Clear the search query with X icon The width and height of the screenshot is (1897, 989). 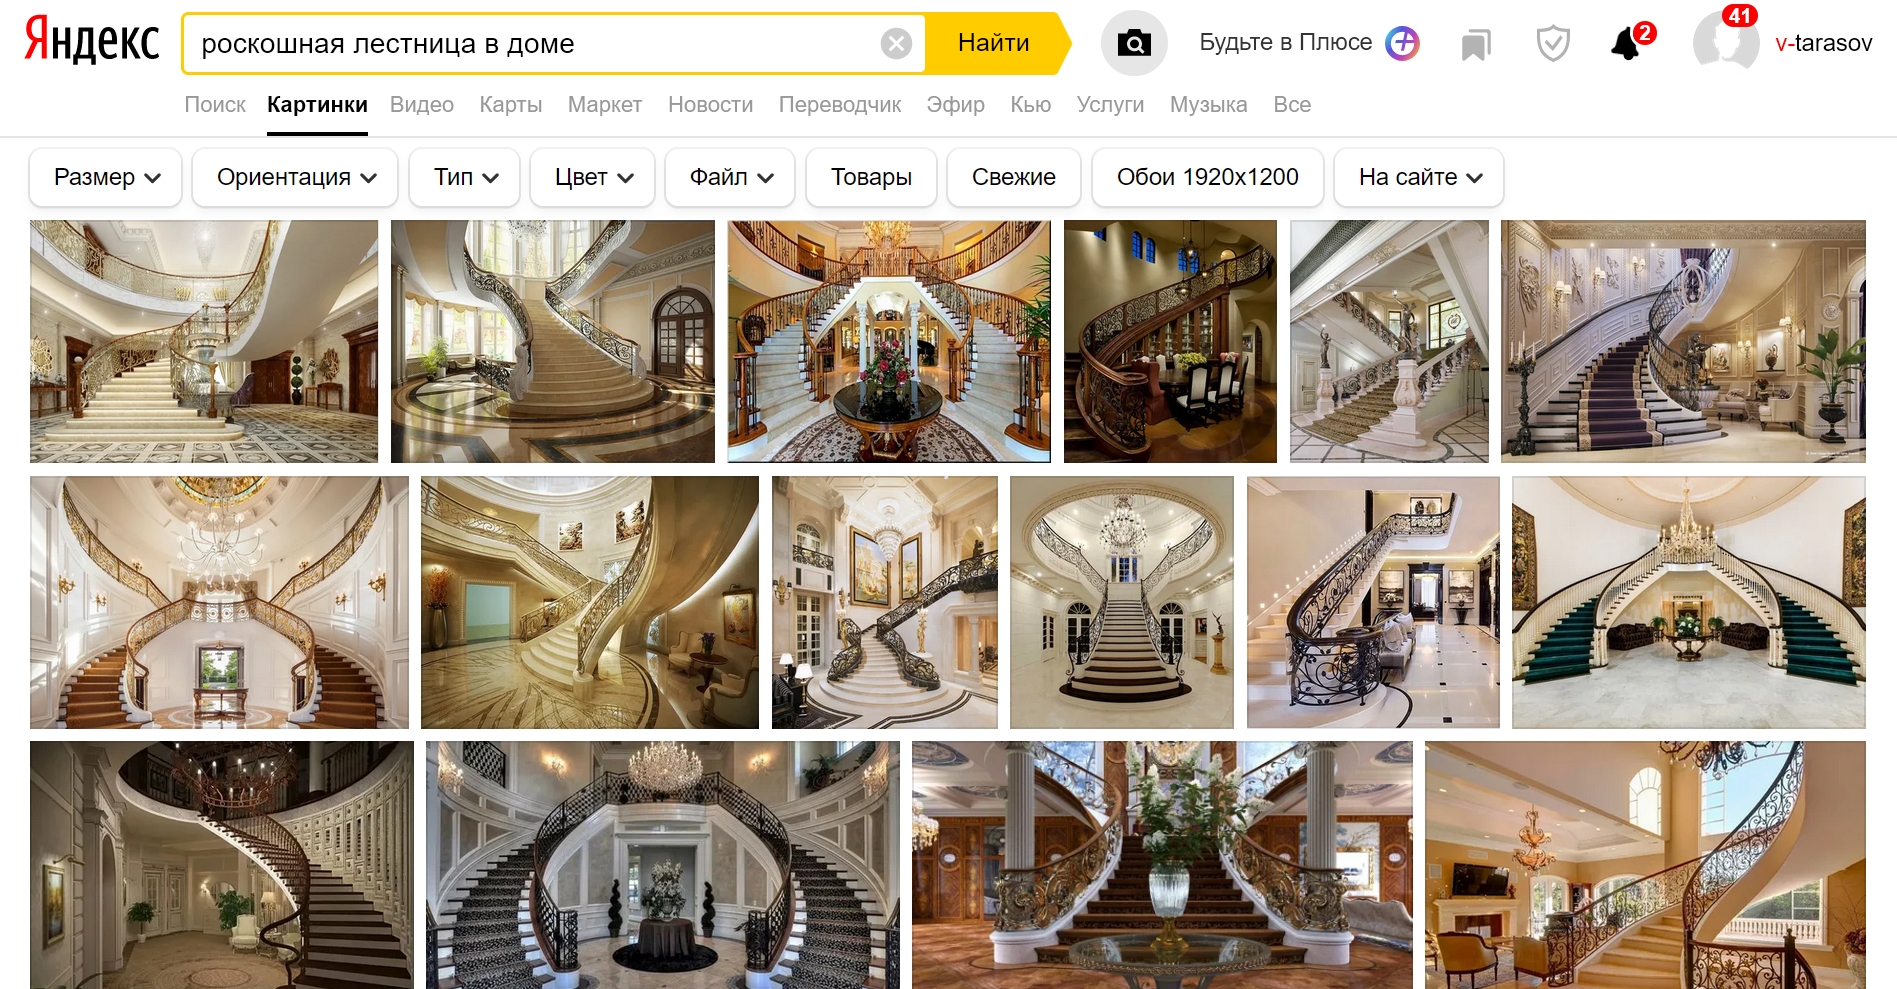tap(896, 44)
